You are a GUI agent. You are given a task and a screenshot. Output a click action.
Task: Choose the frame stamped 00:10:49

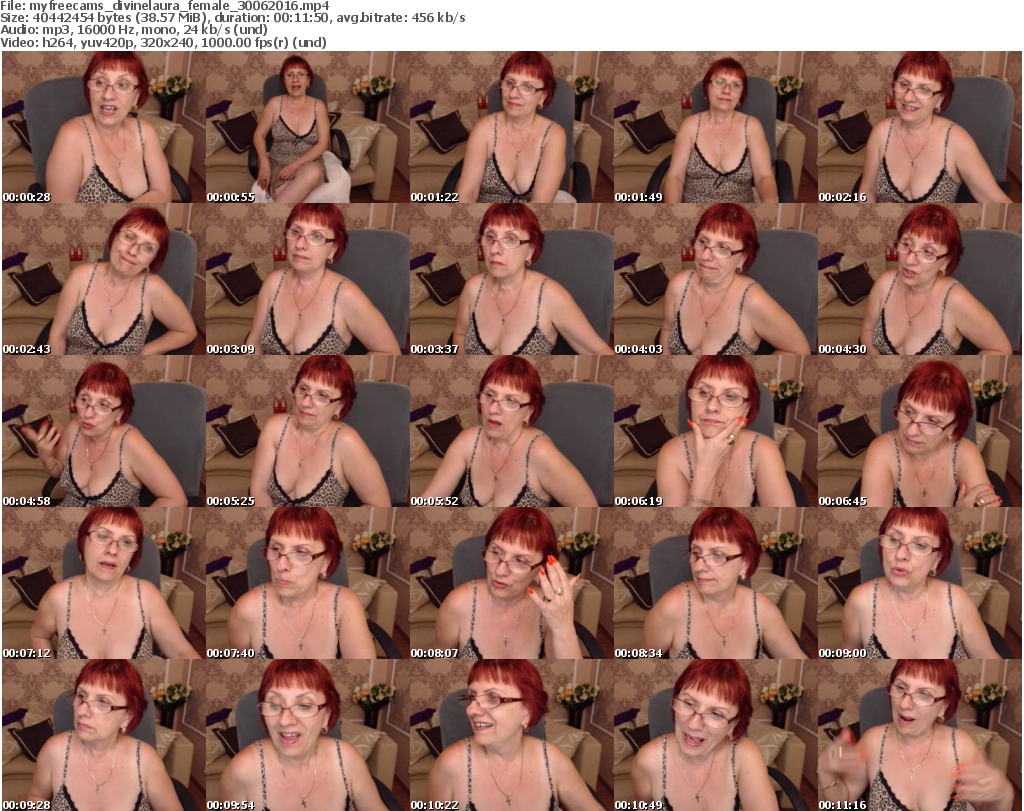[x=716, y=735]
